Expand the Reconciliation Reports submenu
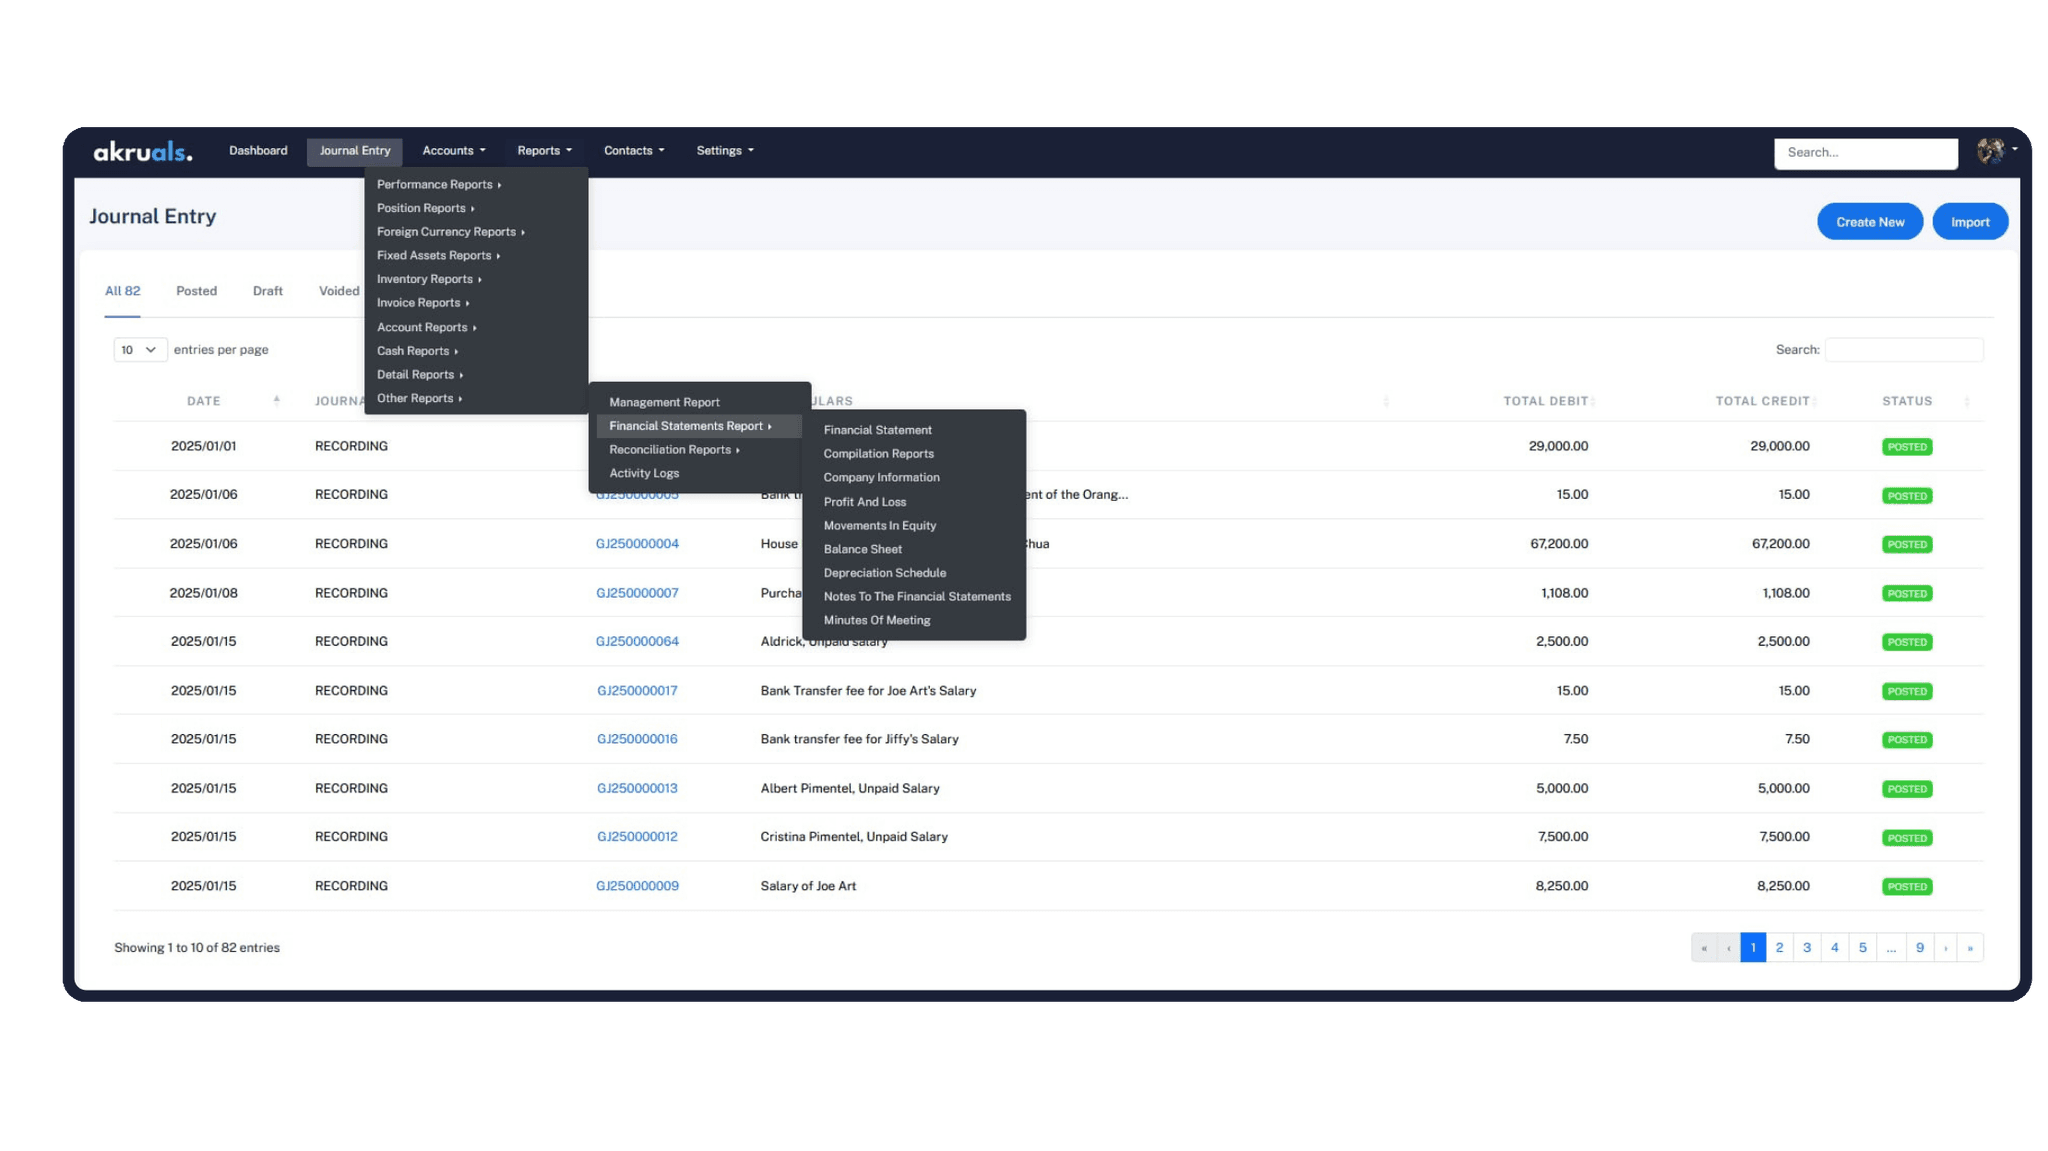 pos(674,450)
